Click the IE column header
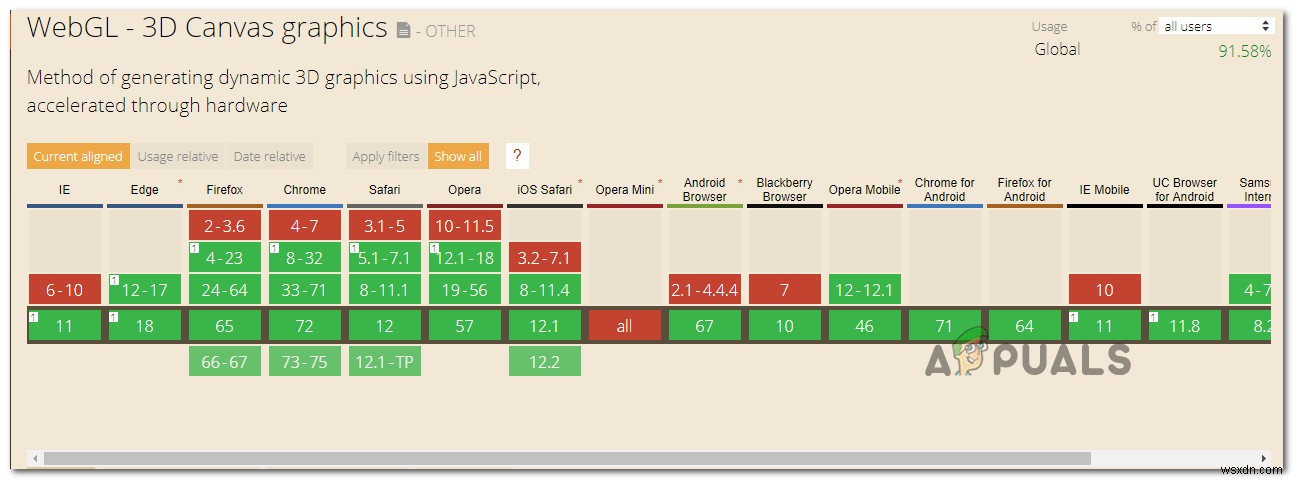Image resolution: width=1294 pixels, height=480 pixels. point(64,189)
